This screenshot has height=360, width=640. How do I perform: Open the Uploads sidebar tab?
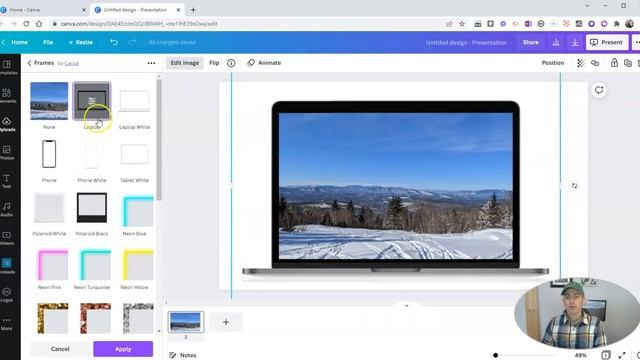7,124
